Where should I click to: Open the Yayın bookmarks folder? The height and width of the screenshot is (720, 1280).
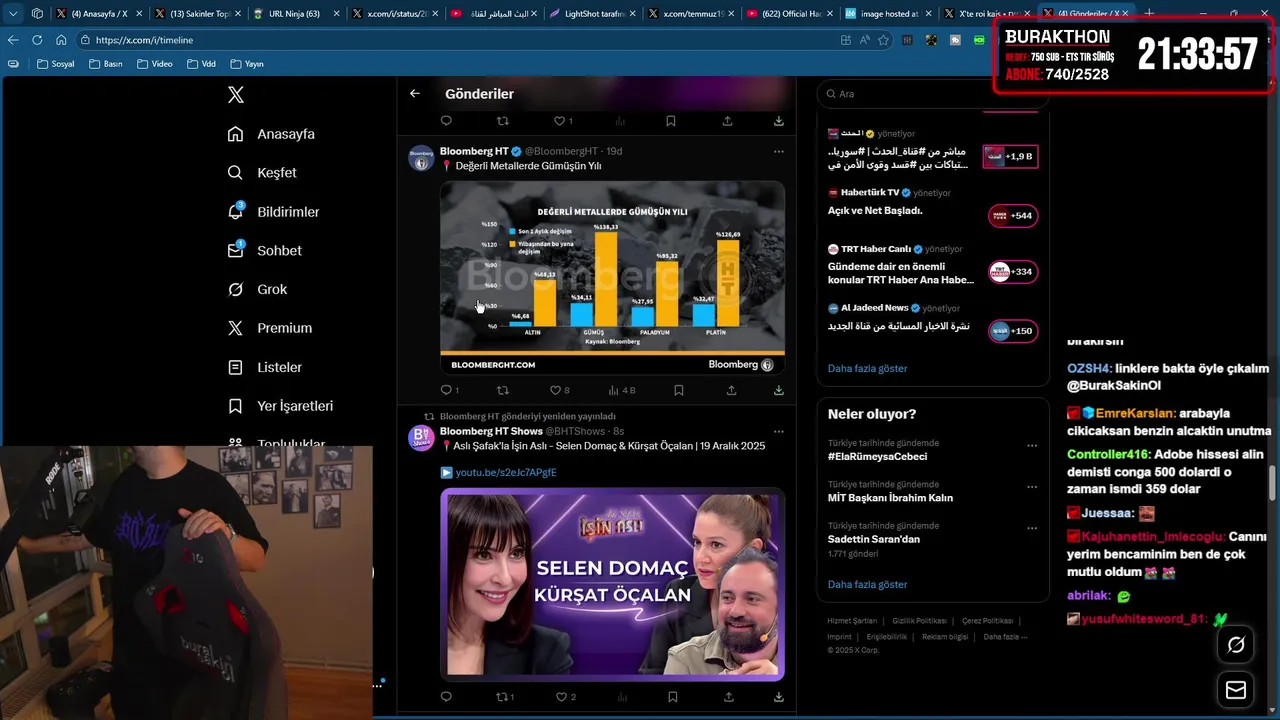pos(247,64)
